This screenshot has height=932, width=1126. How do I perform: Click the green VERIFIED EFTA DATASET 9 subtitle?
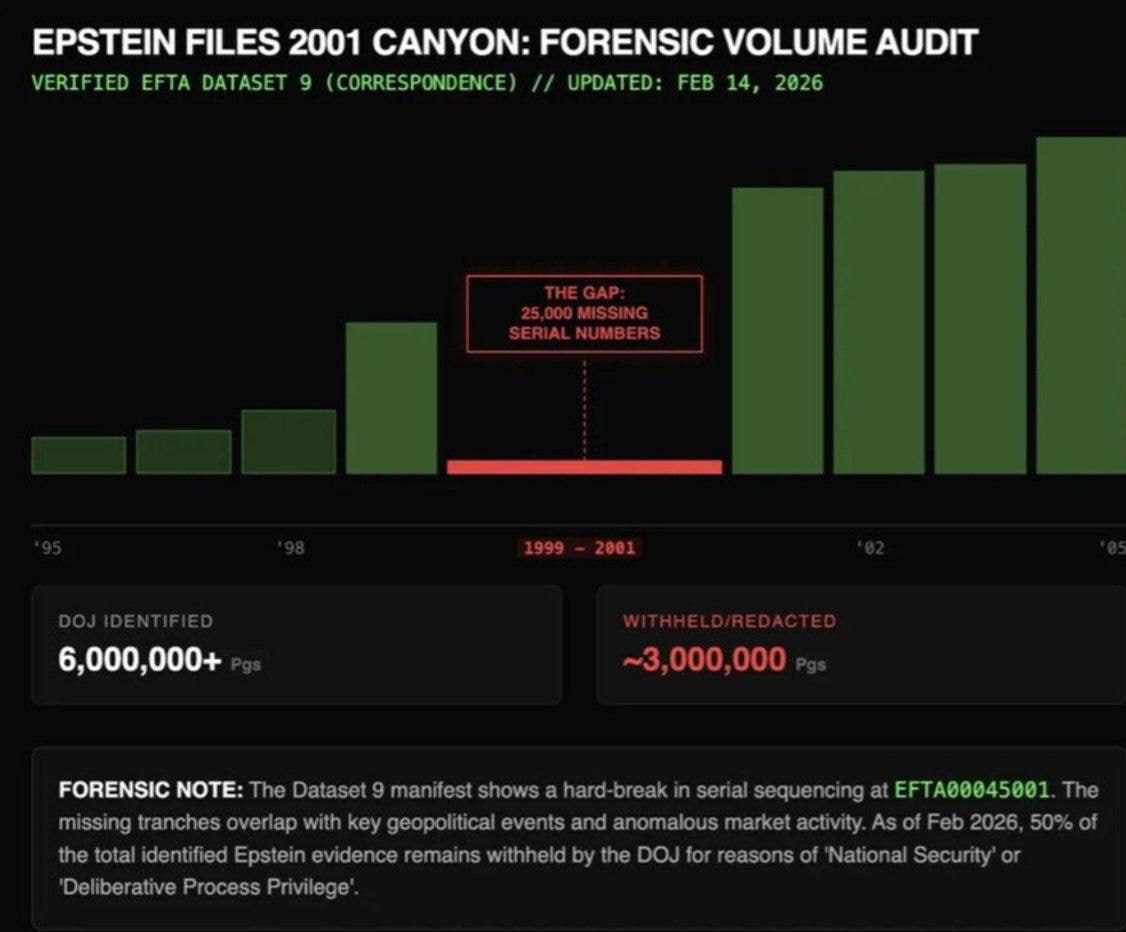[x=427, y=83]
